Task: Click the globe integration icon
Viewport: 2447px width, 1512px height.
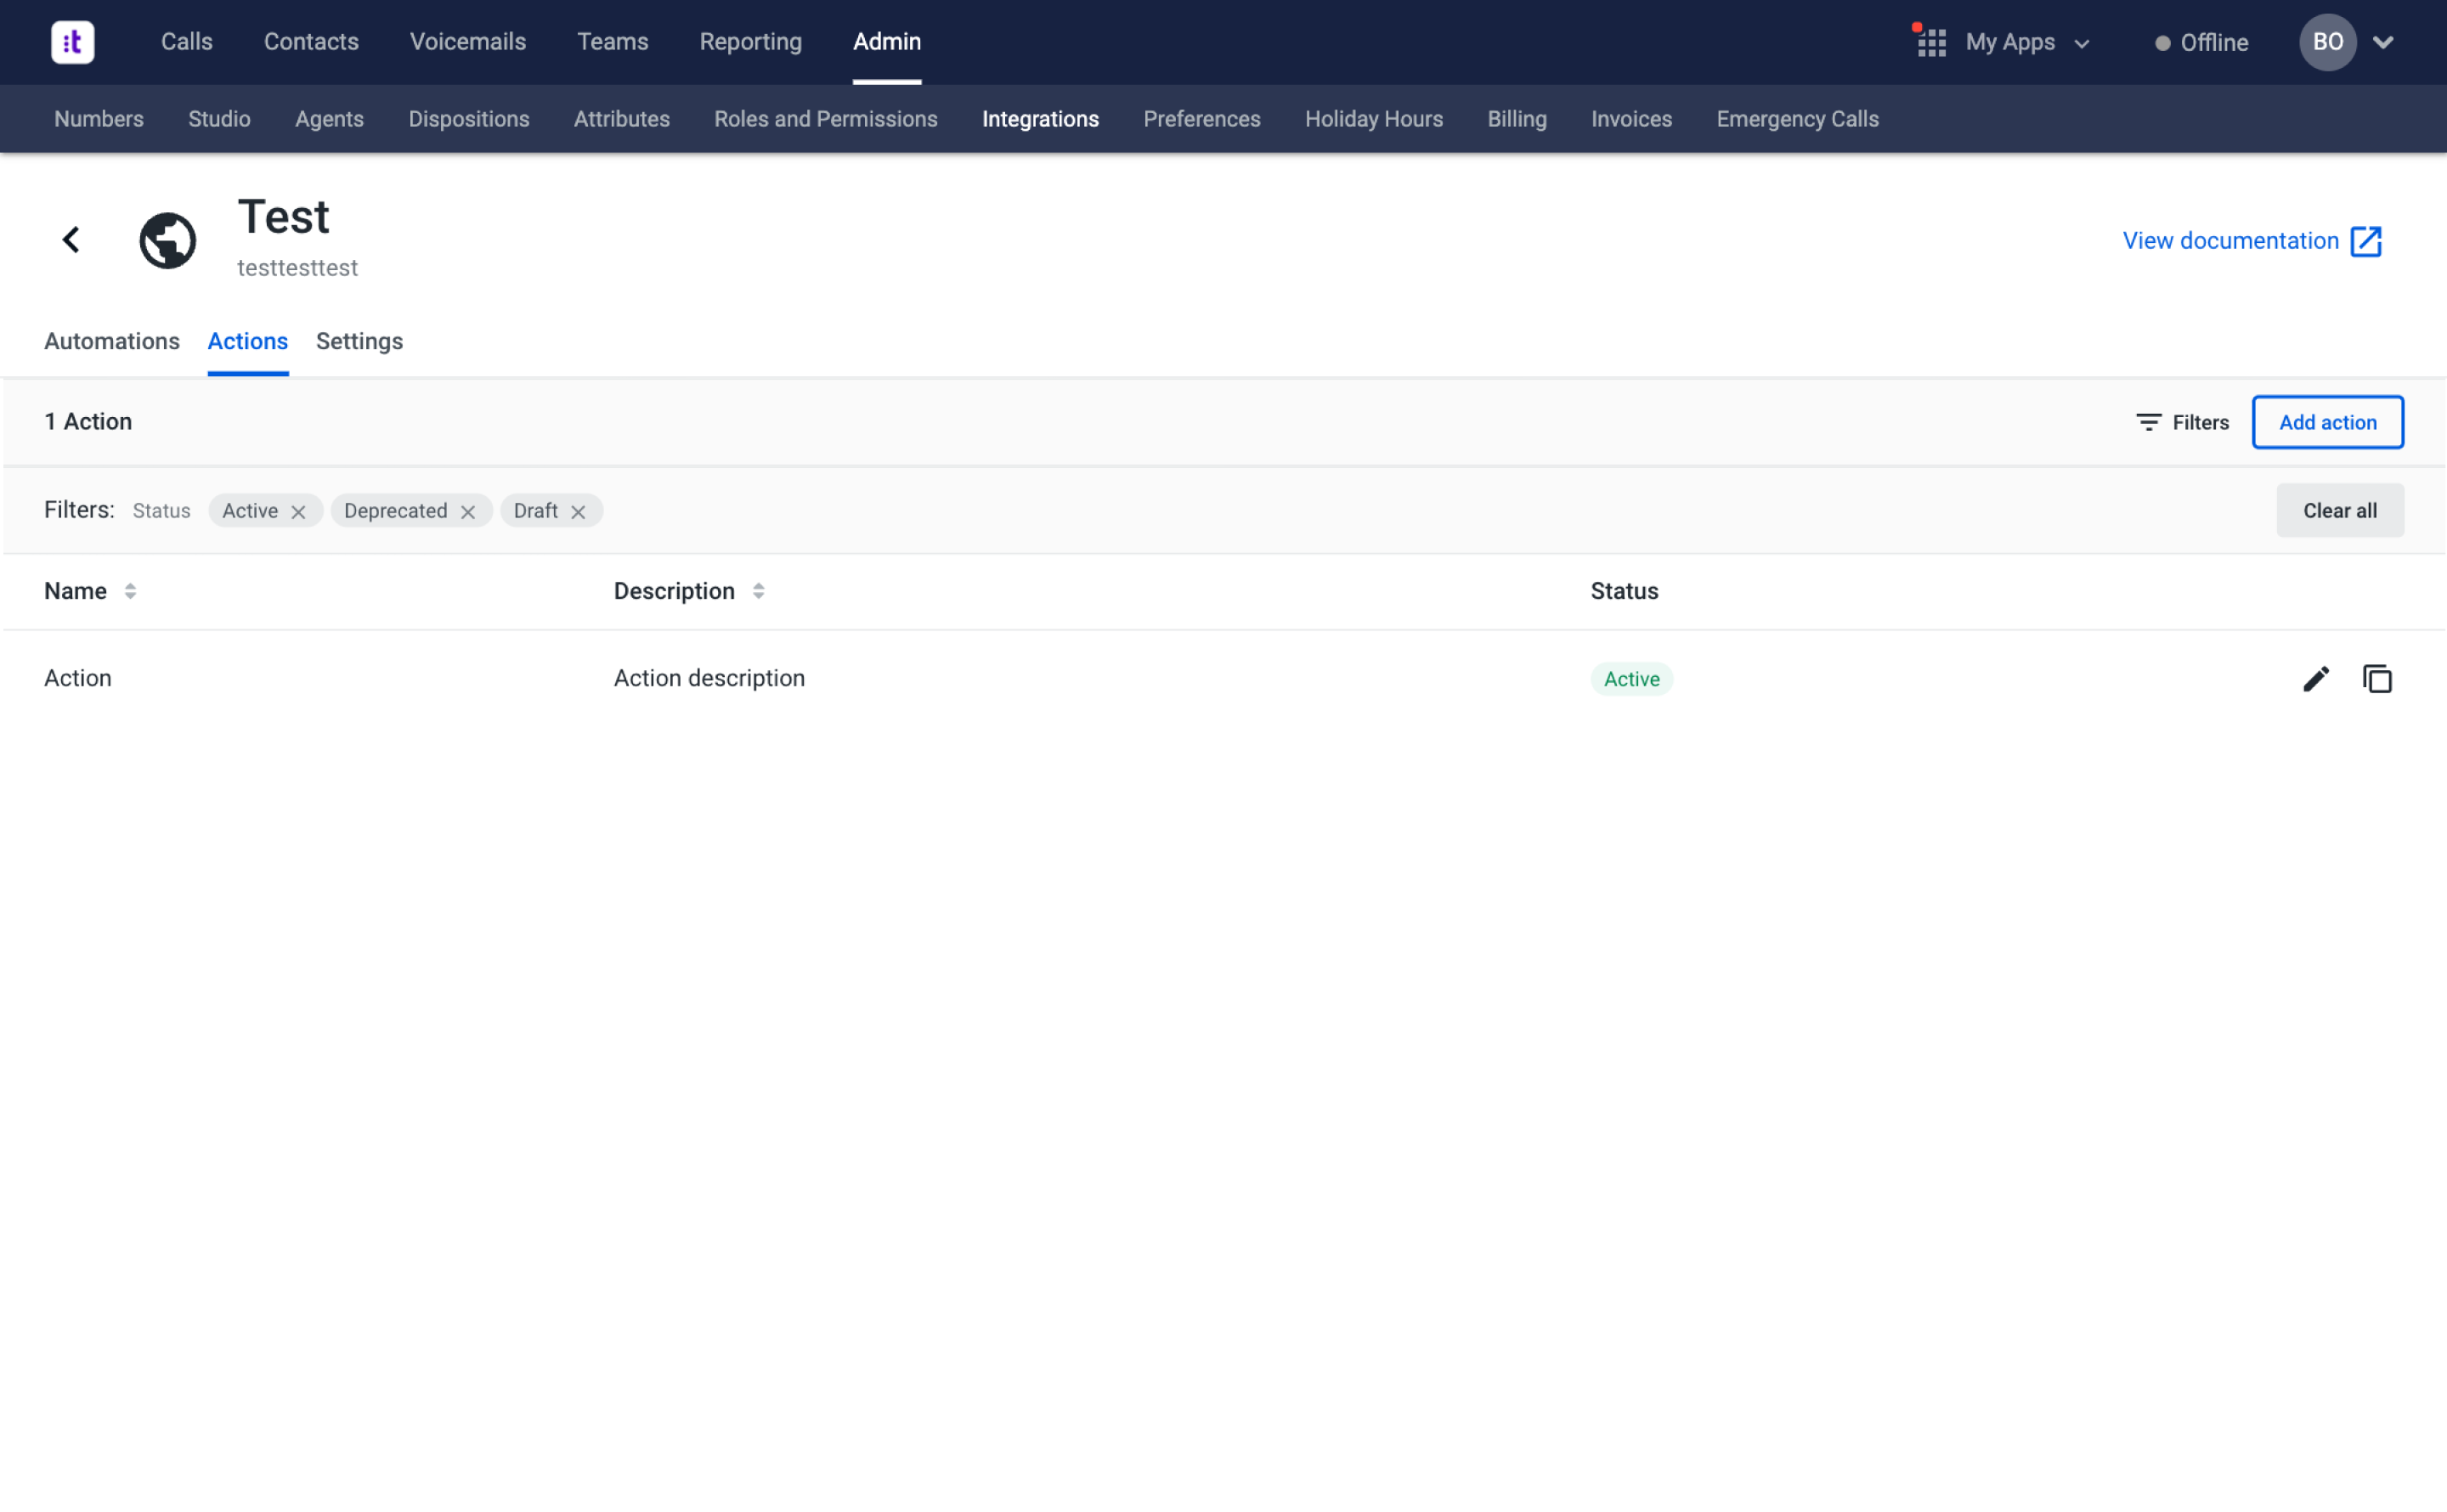Action: pyautogui.click(x=167, y=240)
